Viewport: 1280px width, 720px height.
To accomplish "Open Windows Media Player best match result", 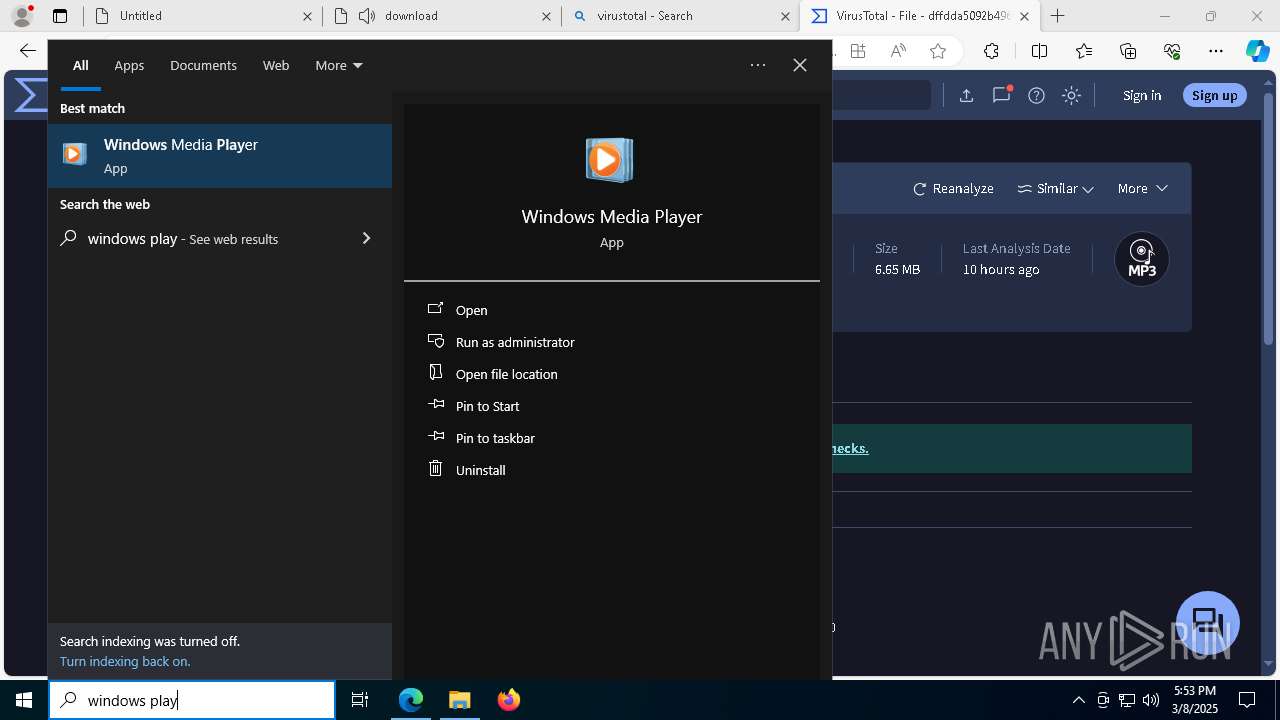I will tap(220, 155).
